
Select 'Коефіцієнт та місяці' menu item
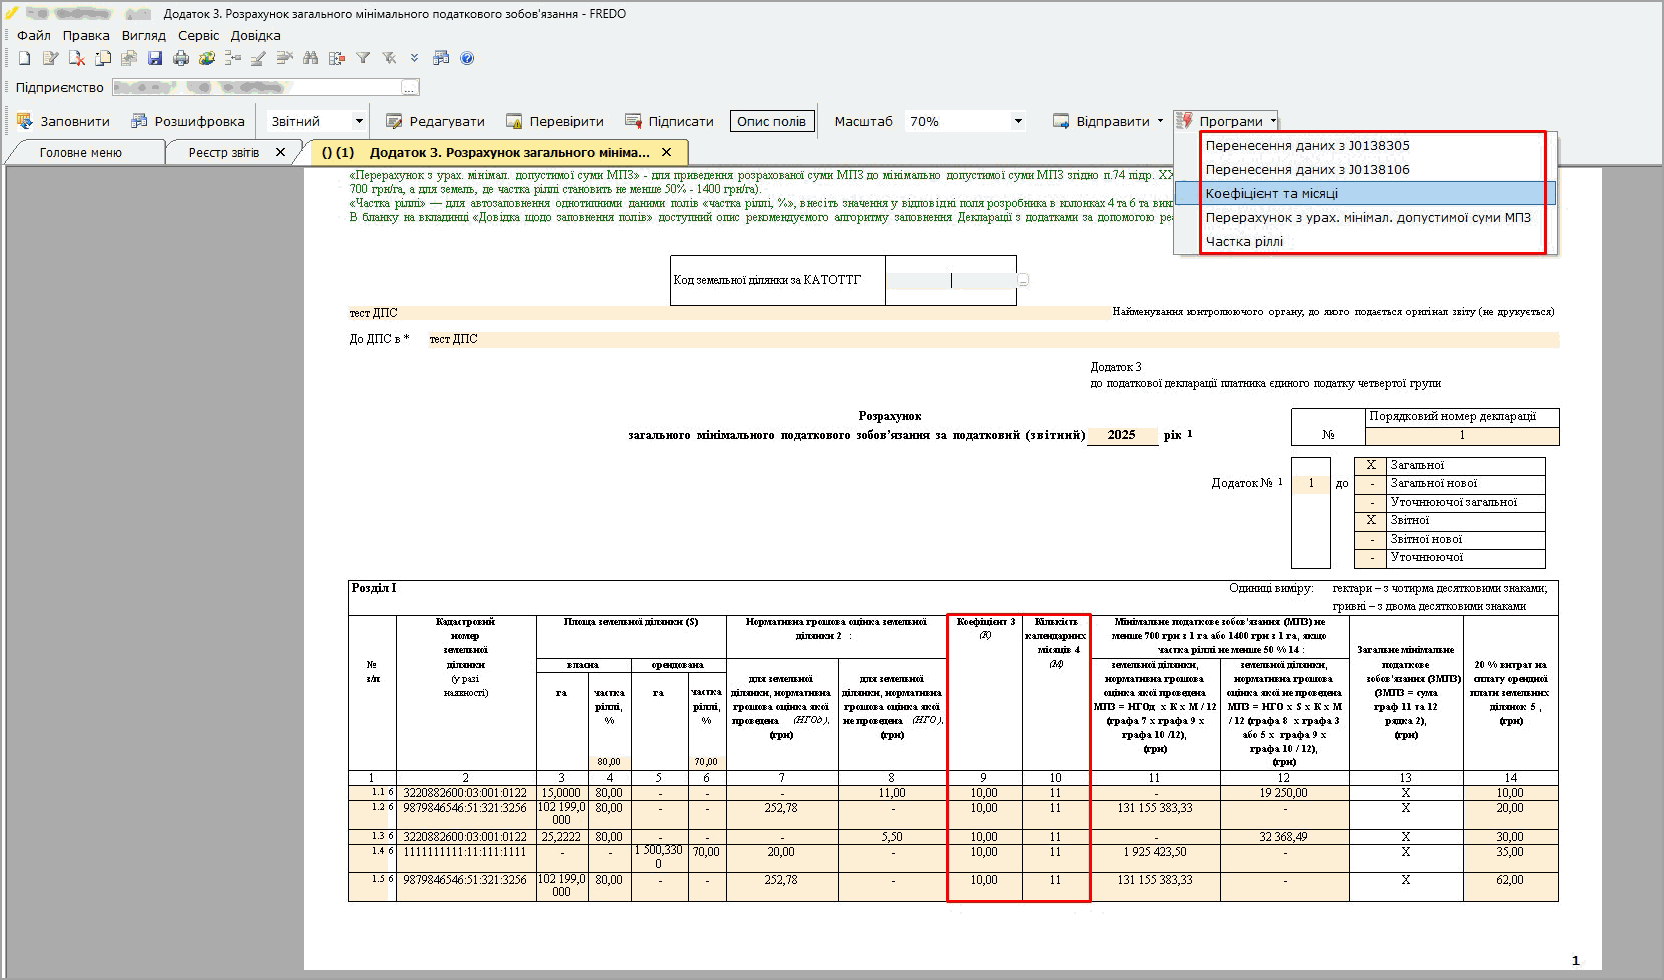pyautogui.click(x=1271, y=193)
